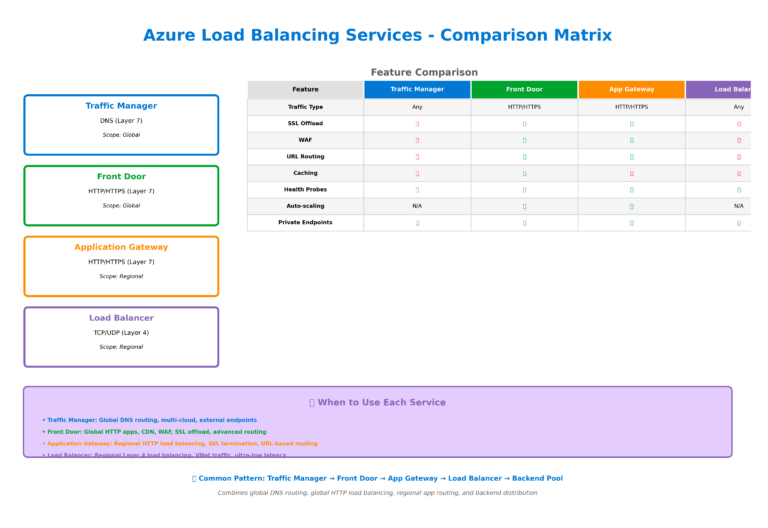The image size is (768, 528).
Task: Open the Traffic Manager card on the left
Action: click(121, 125)
